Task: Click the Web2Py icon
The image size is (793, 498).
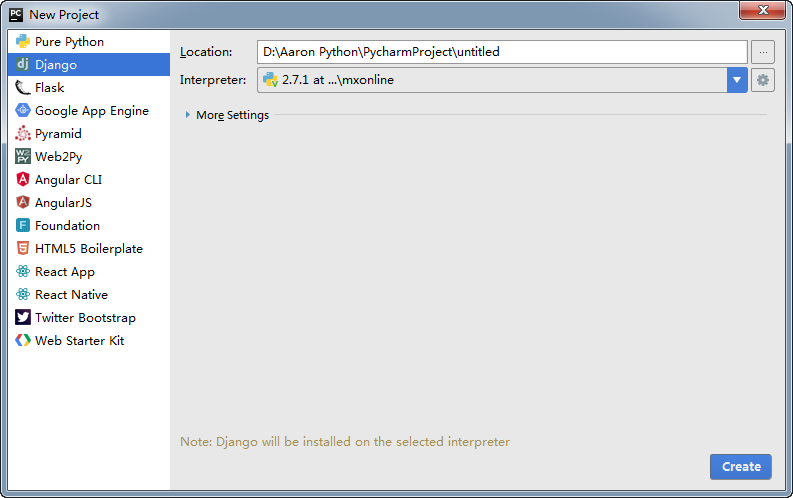Action: (x=23, y=156)
